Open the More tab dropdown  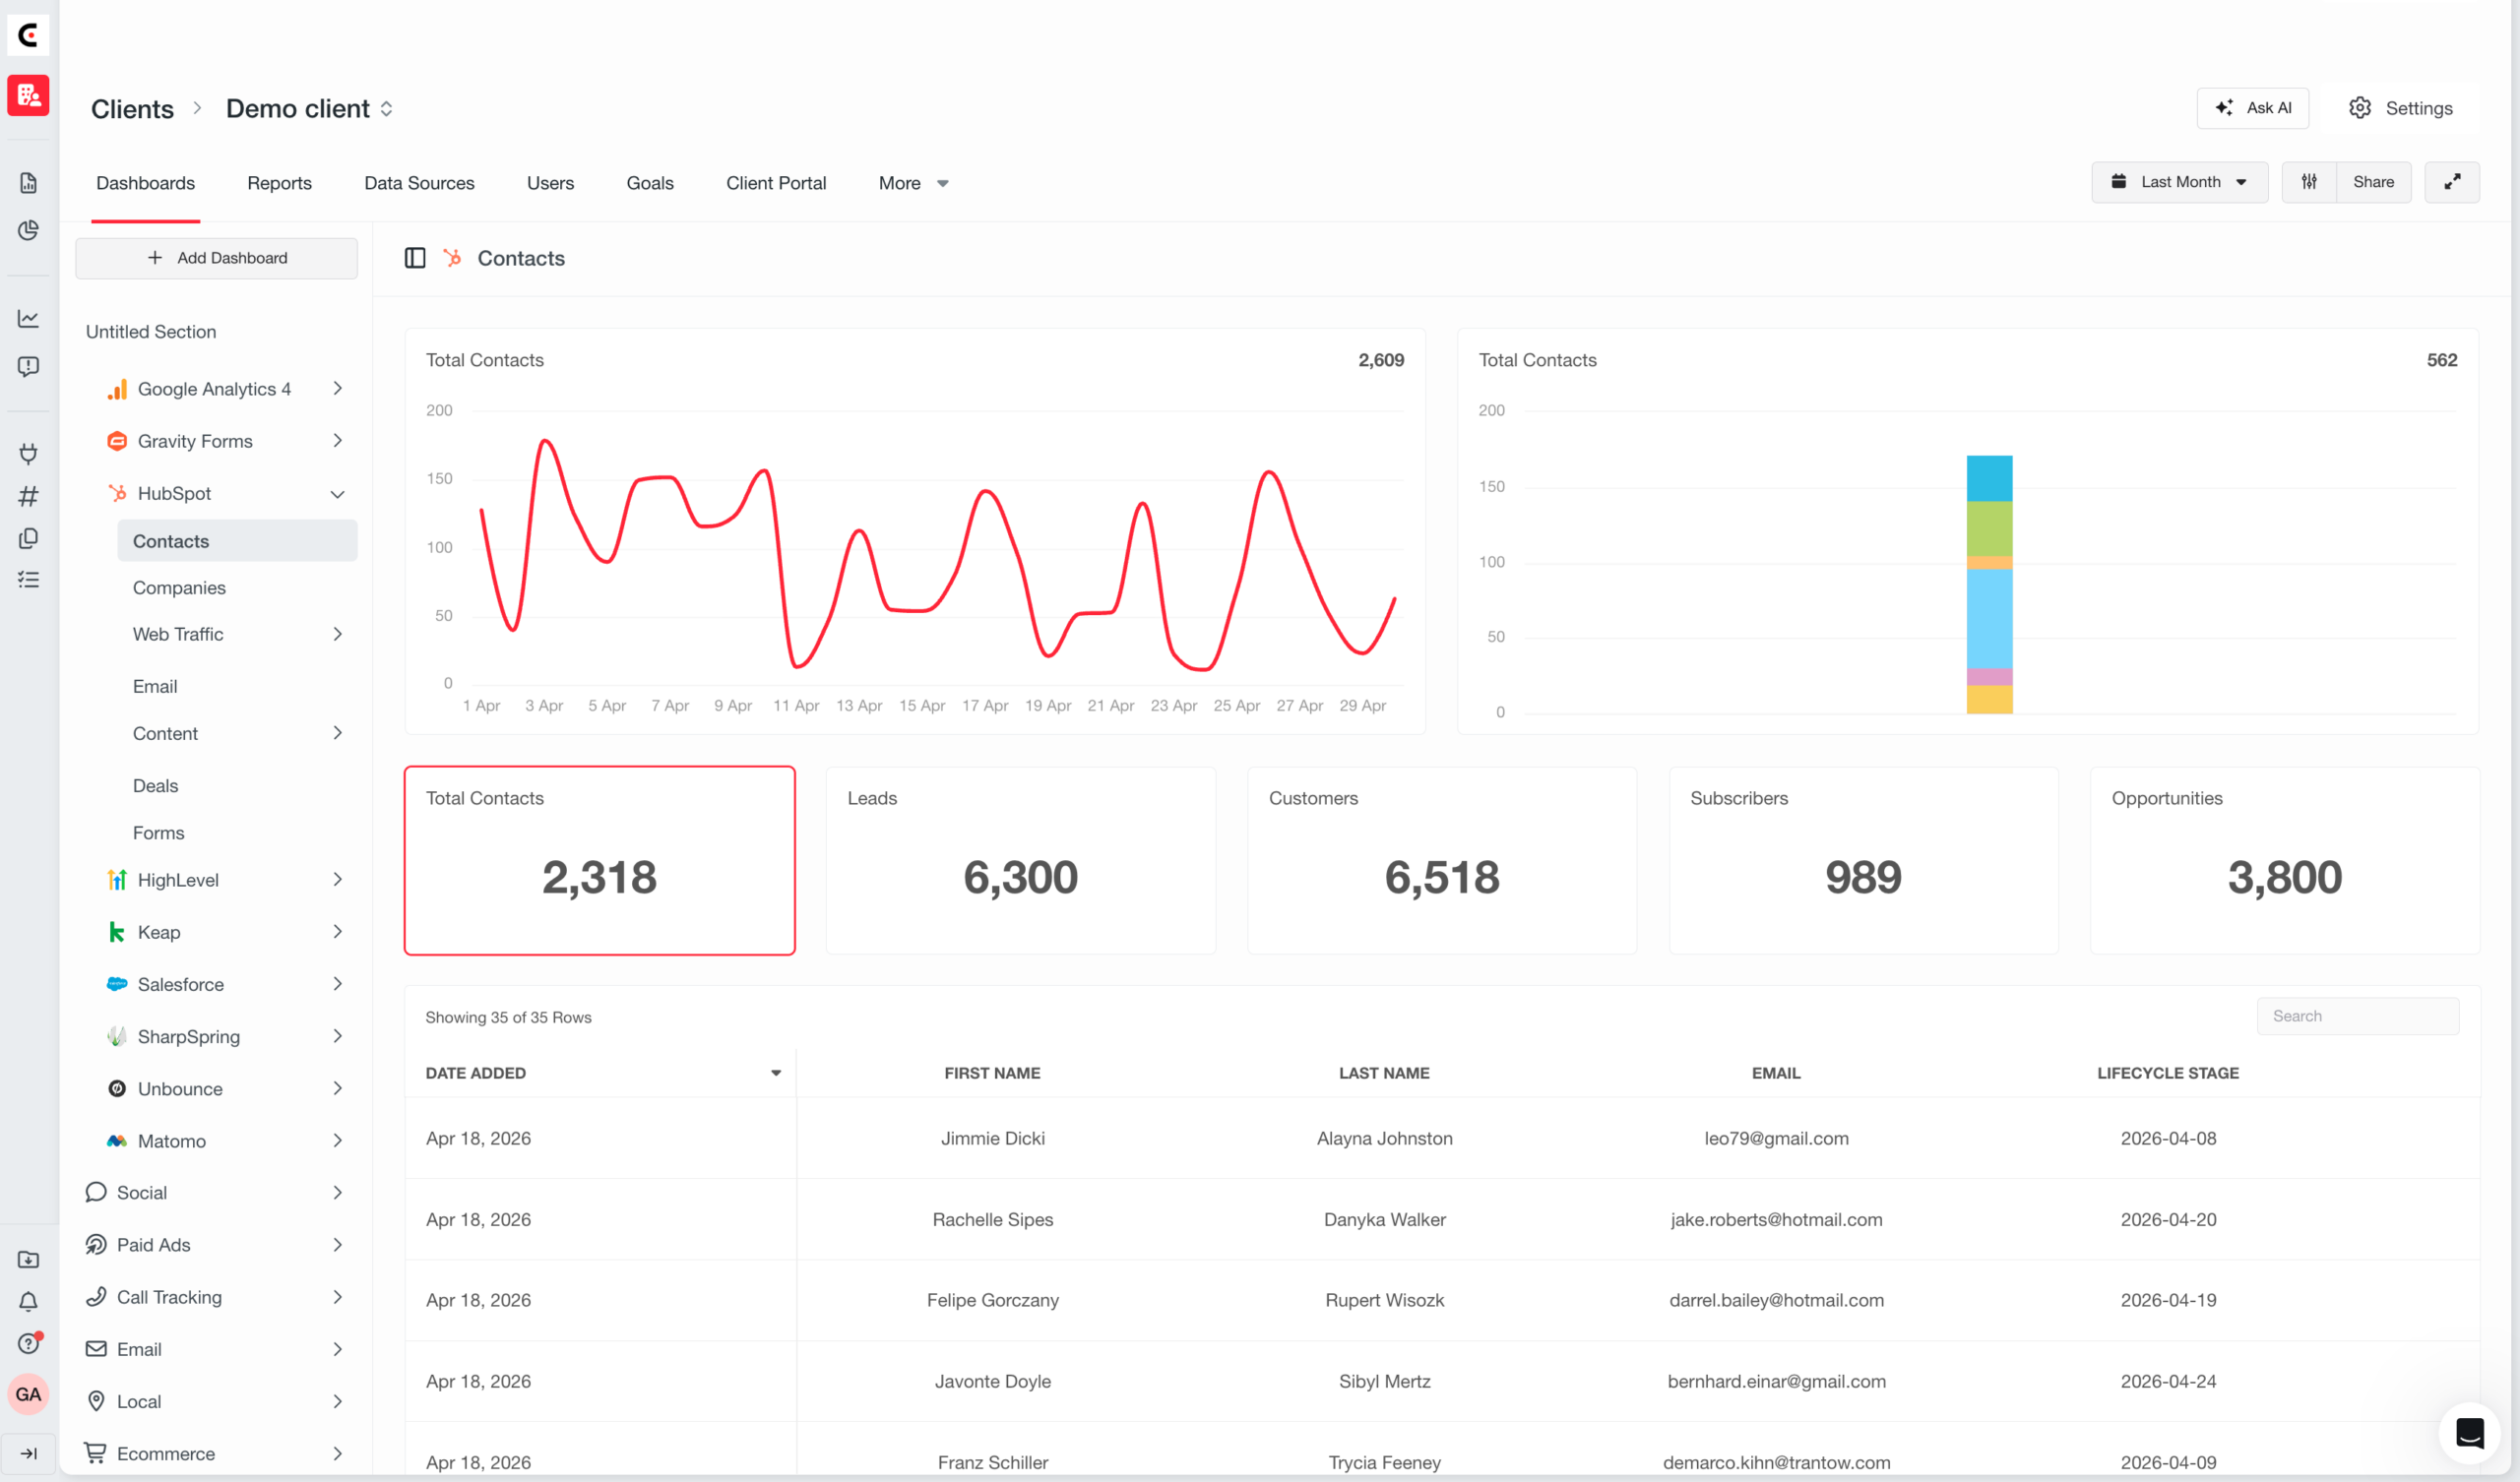[x=913, y=183]
